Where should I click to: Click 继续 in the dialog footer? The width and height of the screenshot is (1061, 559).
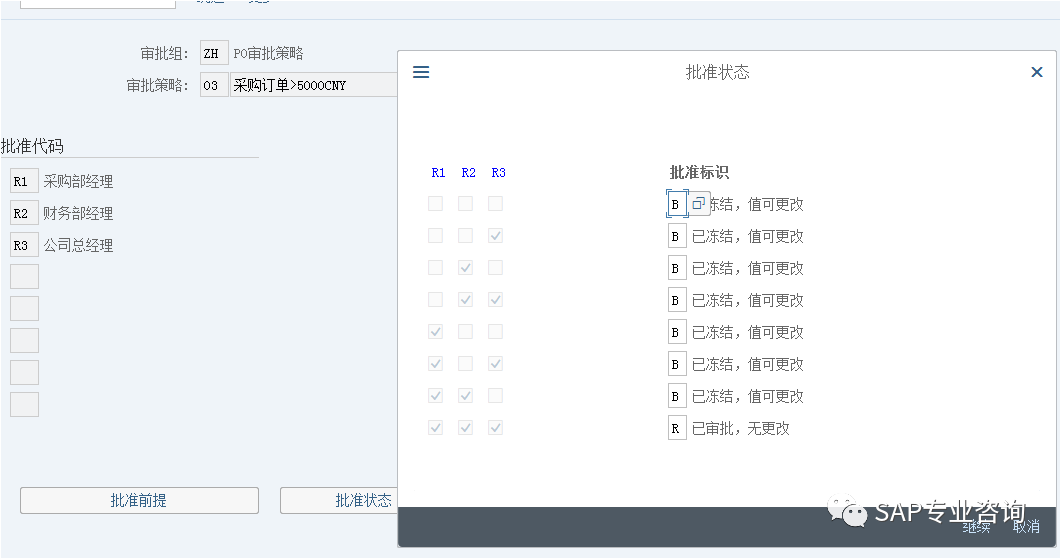point(976,527)
